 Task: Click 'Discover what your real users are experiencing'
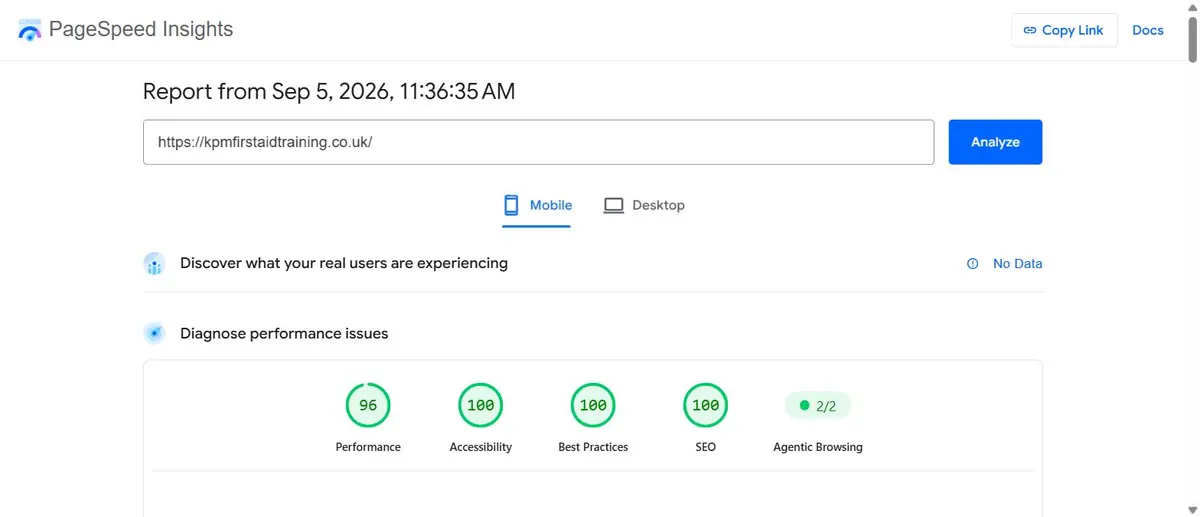pyautogui.click(x=344, y=263)
